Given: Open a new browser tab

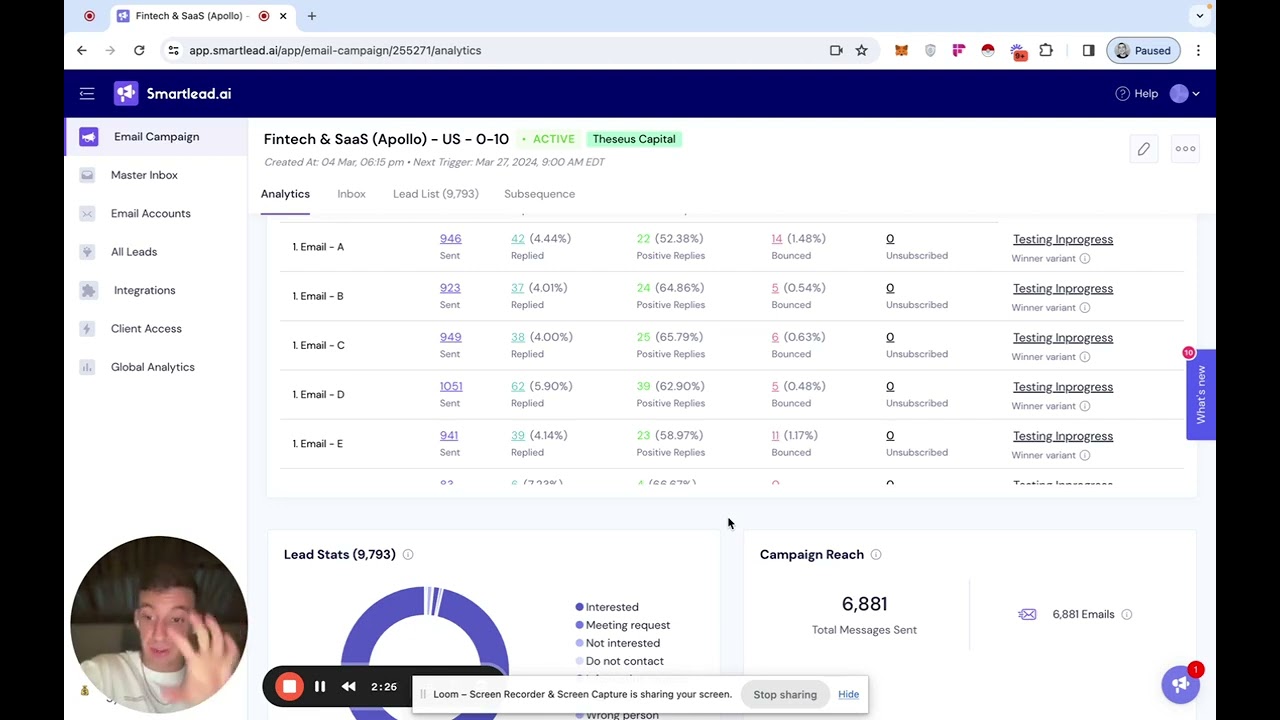Looking at the screenshot, I should 312,16.
